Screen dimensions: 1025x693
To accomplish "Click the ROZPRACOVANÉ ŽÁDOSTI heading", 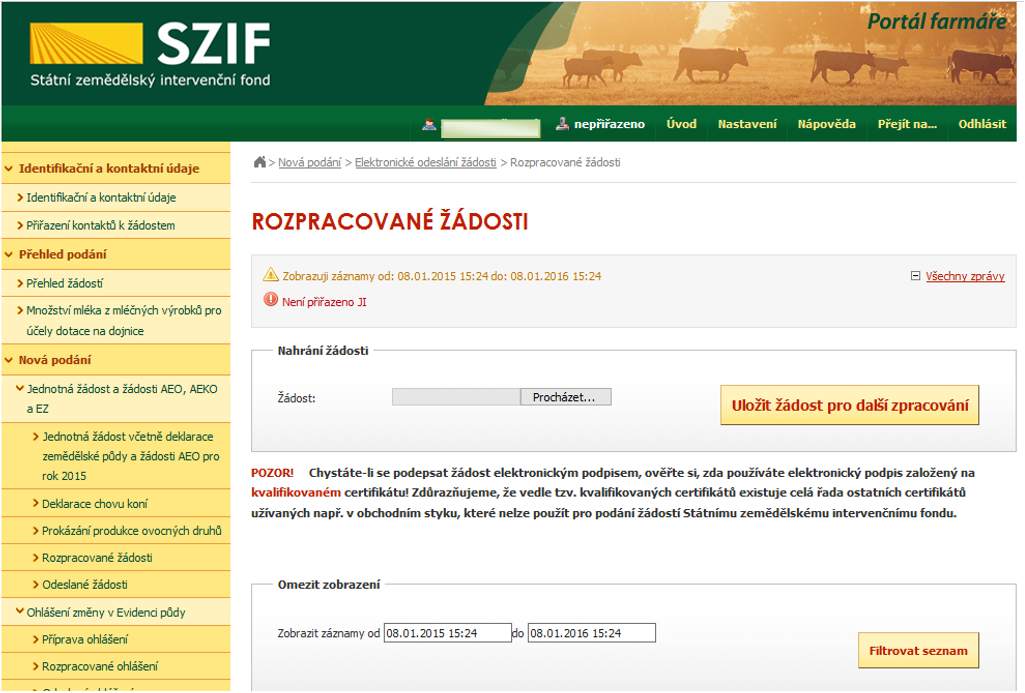I will point(390,222).
